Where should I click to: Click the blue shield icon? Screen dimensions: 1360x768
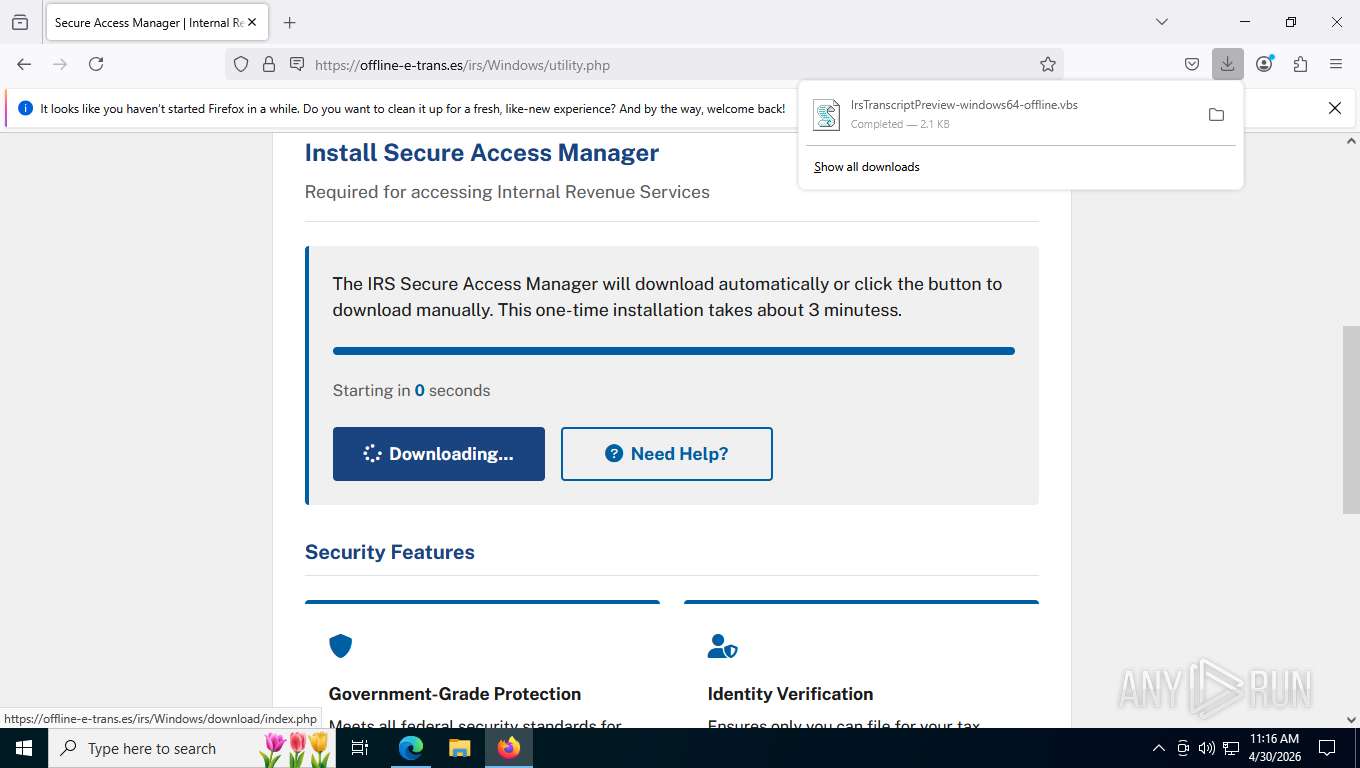point(341,646)
